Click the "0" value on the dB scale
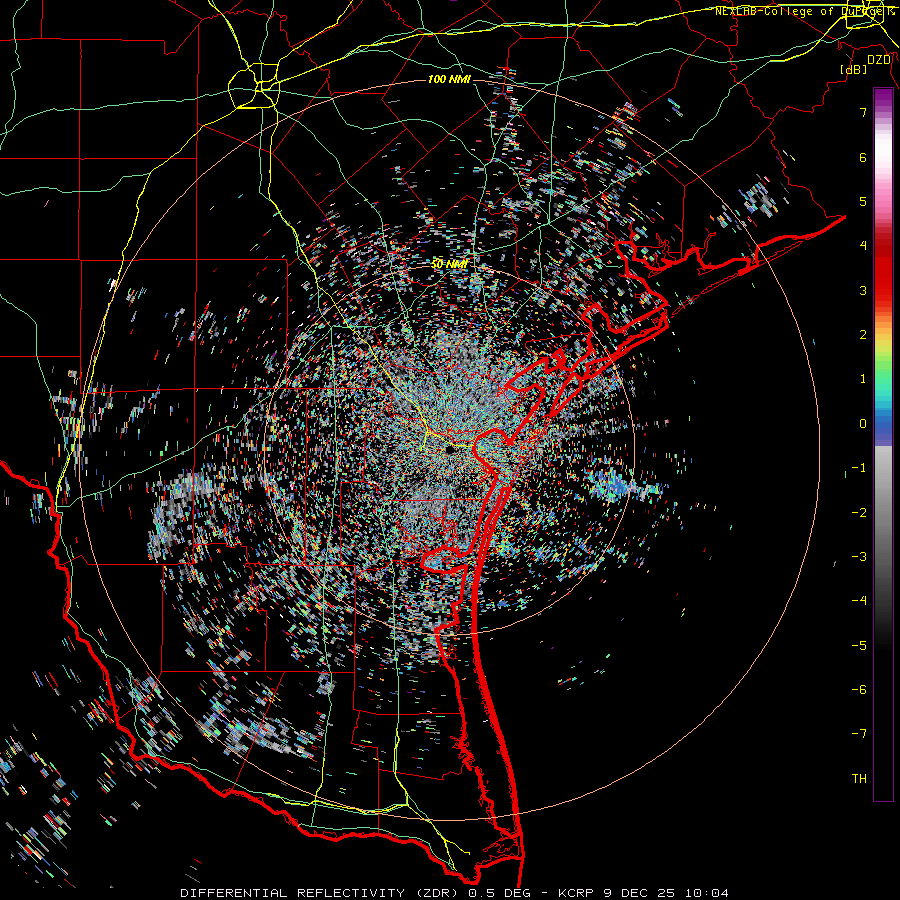Viewport: 900px width, 900px height. 863,424
